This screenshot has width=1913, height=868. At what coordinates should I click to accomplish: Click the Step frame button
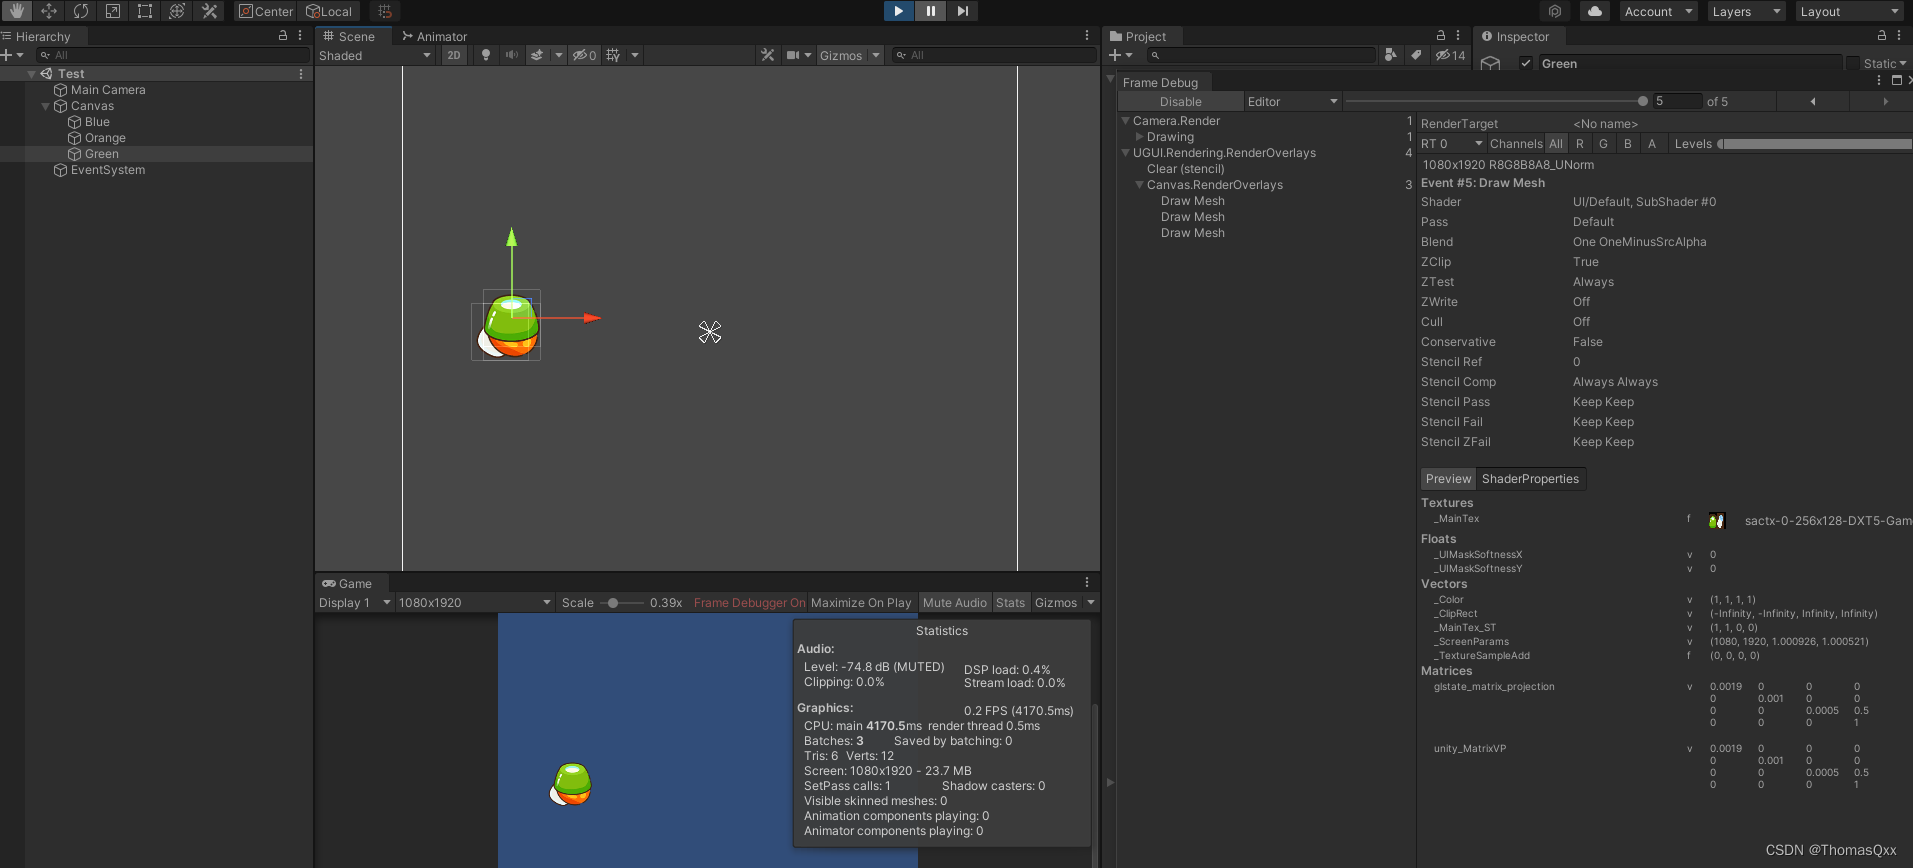pyautogui.click(x=962, y=11)
